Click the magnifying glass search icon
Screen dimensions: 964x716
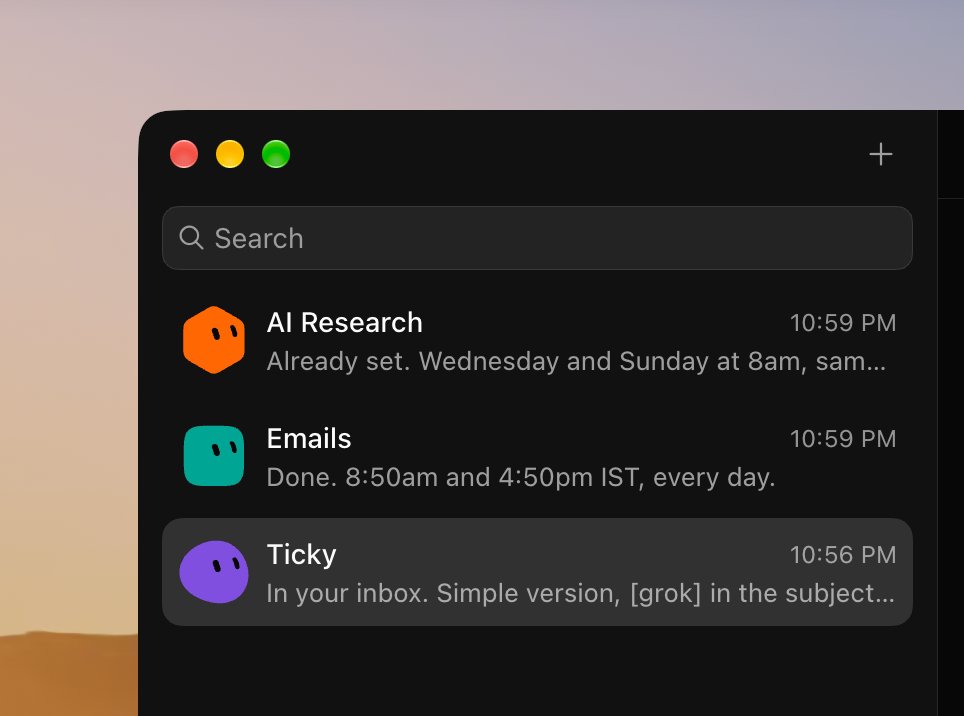click(x=191, y=238)
